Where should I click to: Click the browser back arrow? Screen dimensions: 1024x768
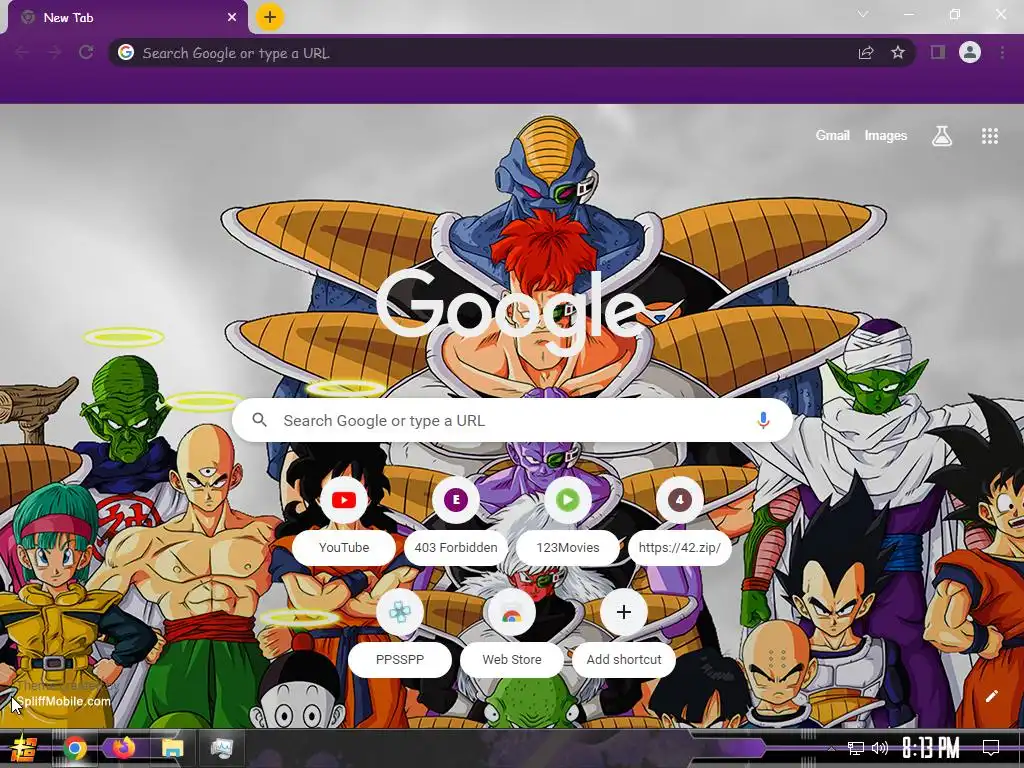(22, 53)
